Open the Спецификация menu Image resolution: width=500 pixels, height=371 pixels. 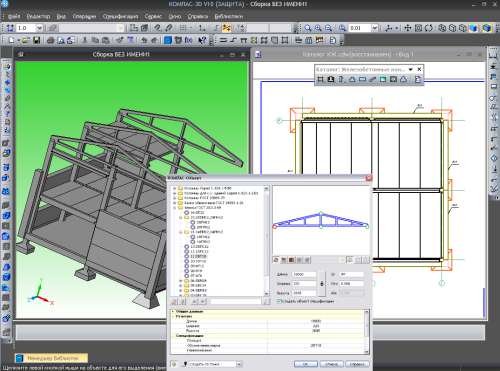tap(120, 16)
